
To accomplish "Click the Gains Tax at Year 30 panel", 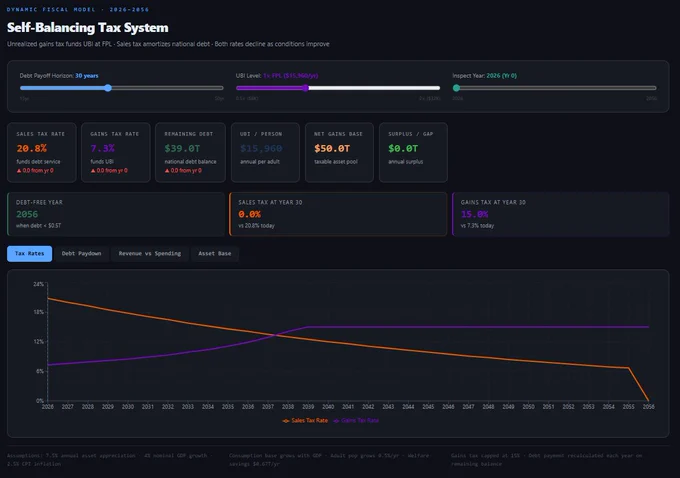I will pyautogui.click(x=560, y=214).
